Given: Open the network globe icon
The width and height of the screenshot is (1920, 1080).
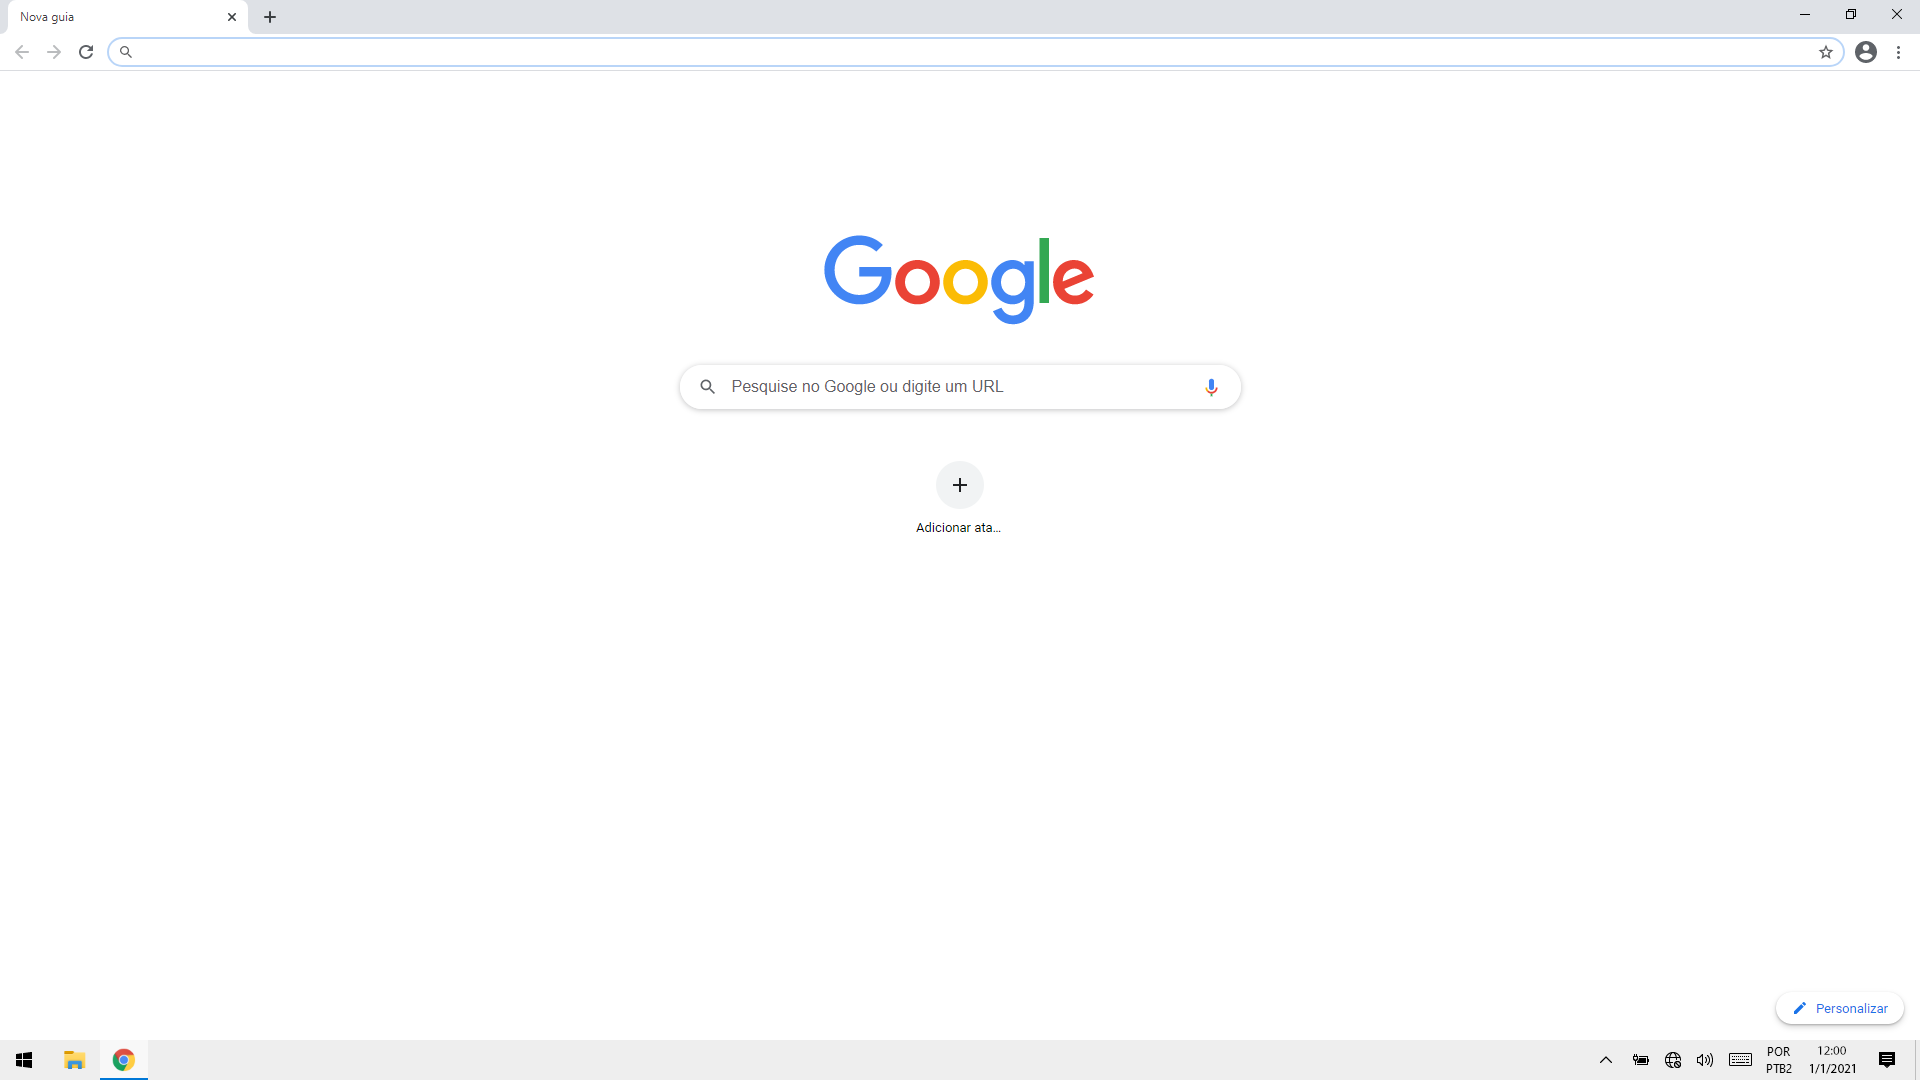Looking at the screenshot, I should [x=1673, y=1060].
